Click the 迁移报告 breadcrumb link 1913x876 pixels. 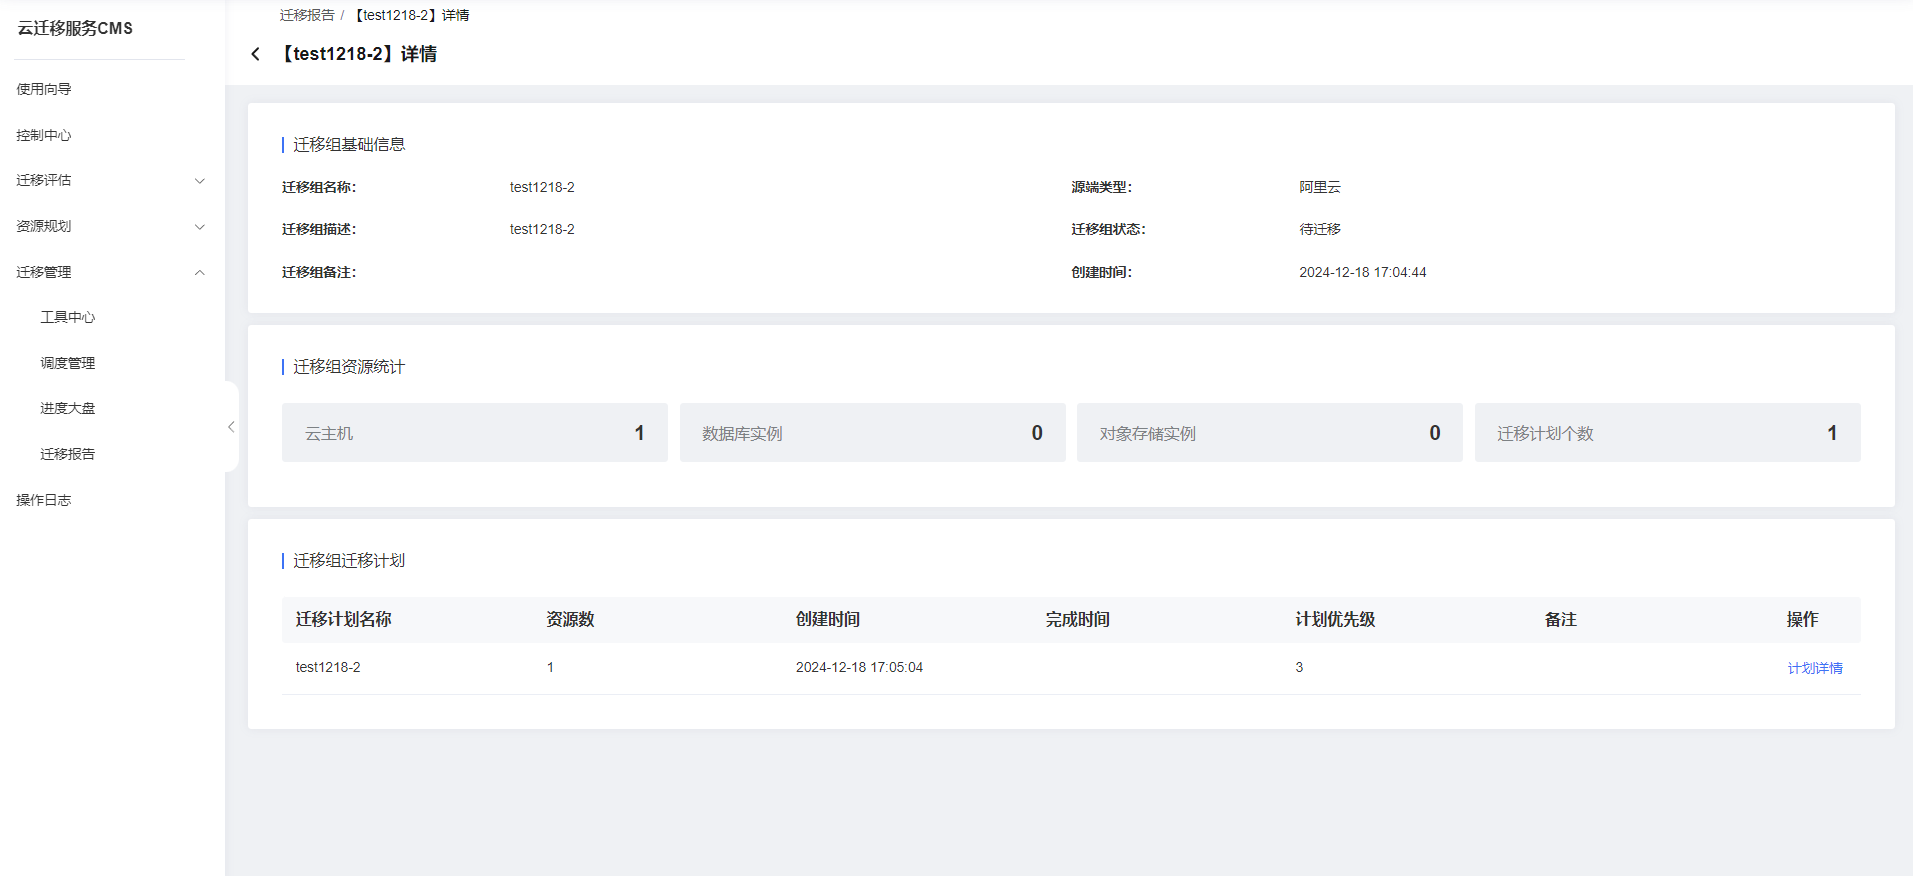click(x=307, y=15)
